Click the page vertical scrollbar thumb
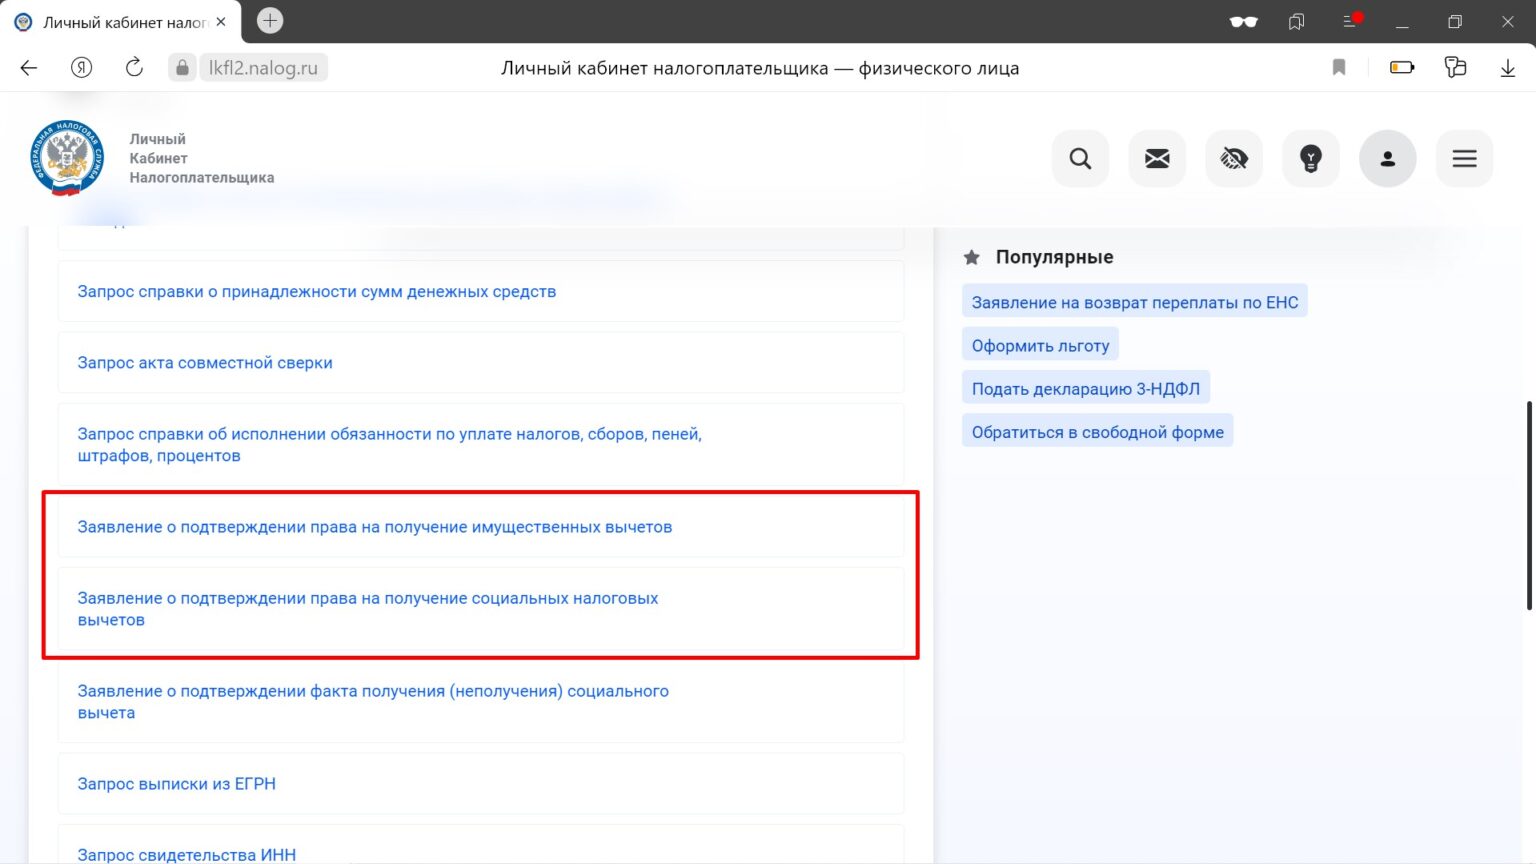Image resolution: width=1536 pixels, height=864 pixels. [1529, 505]
